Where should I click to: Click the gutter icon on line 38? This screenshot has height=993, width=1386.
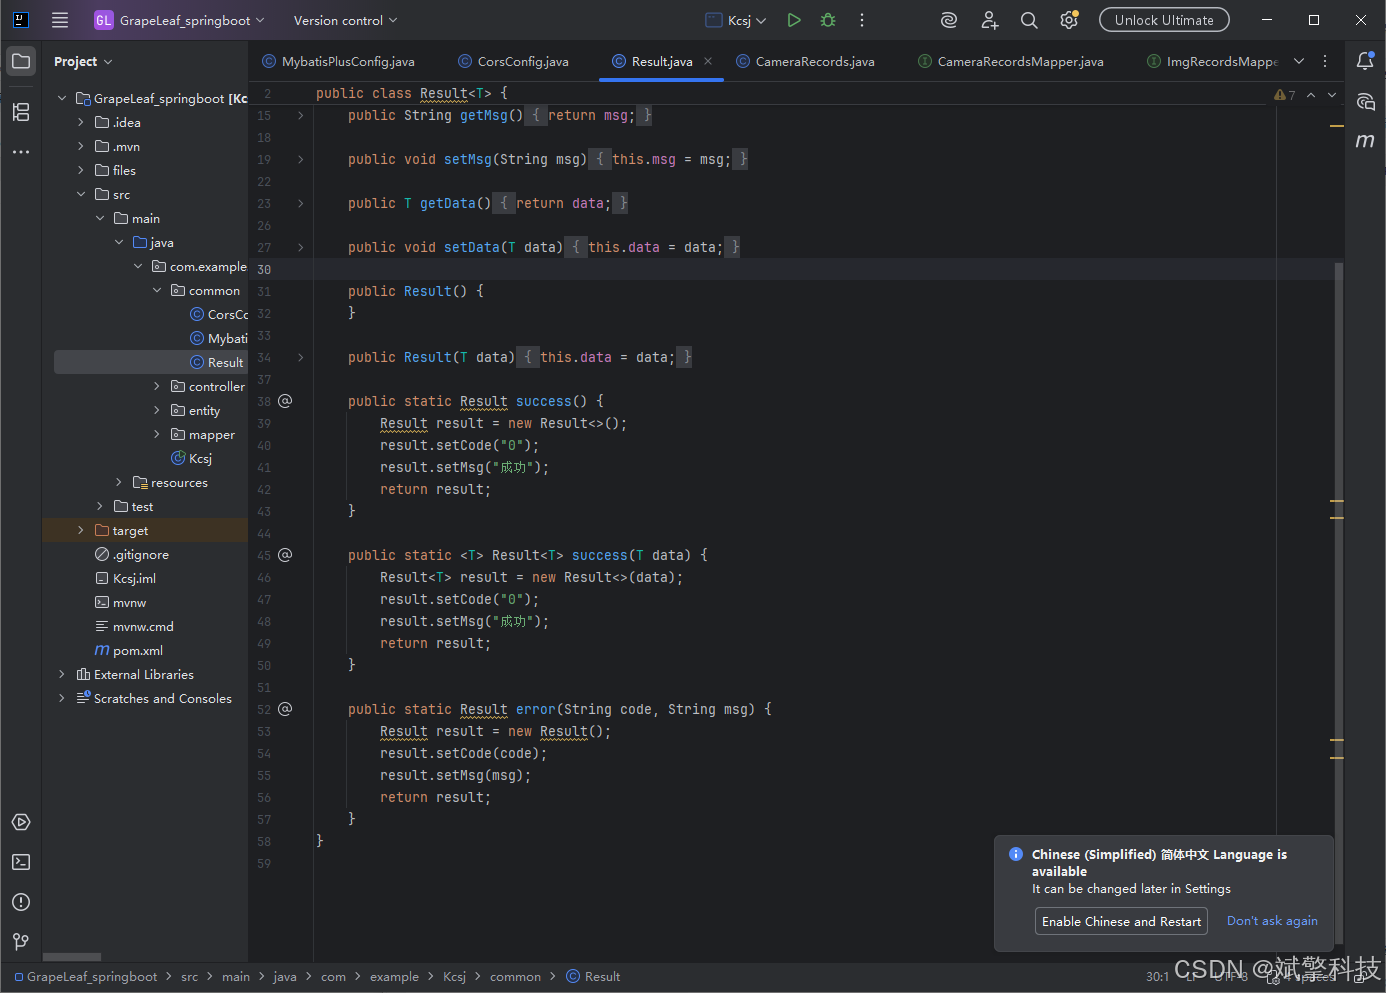[x=285, y=401]
